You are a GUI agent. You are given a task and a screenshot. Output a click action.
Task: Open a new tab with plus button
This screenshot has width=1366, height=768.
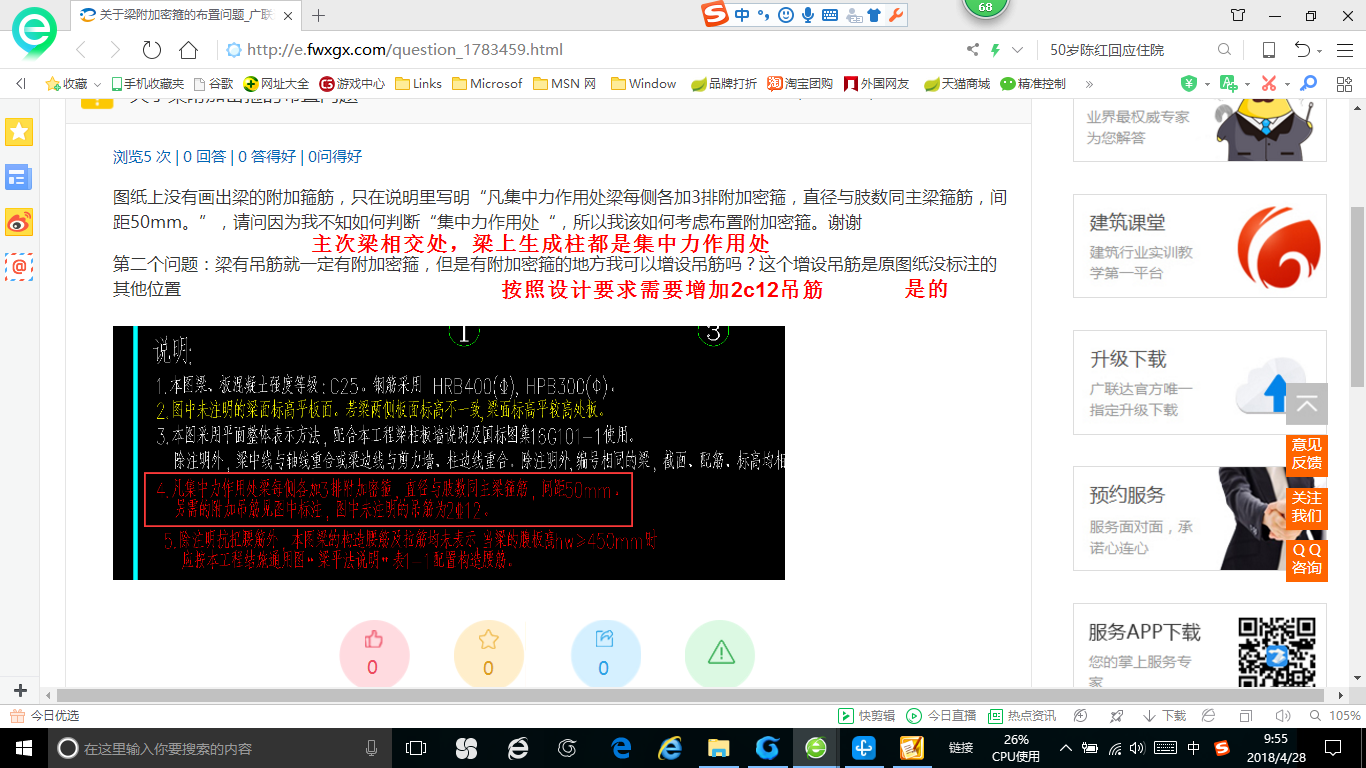319,15
